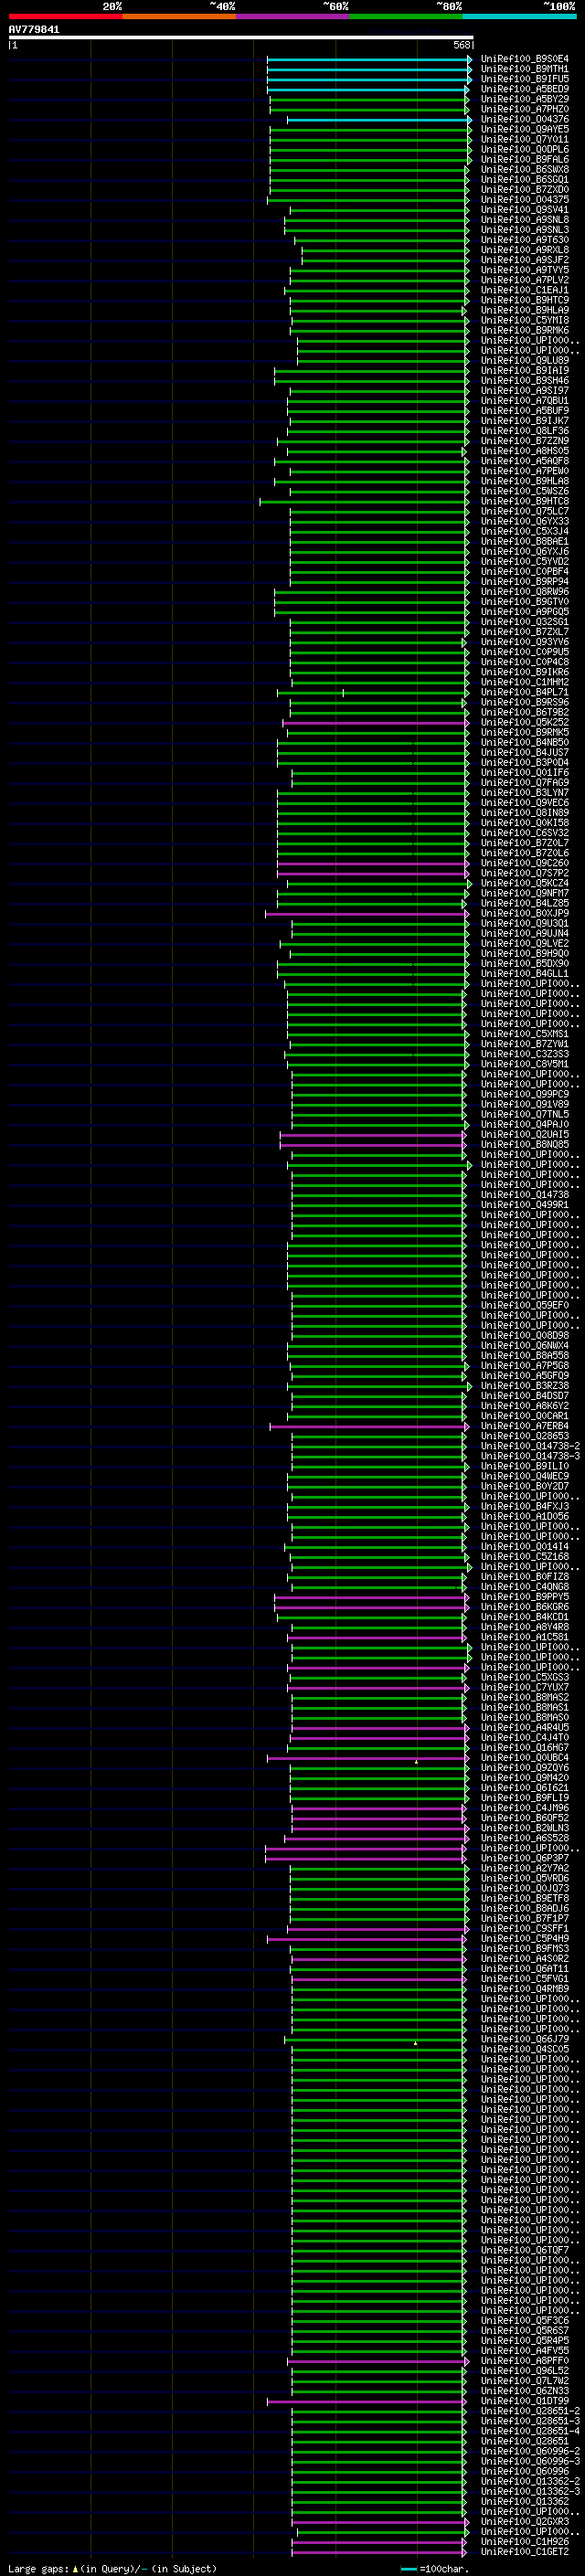
Task: Select hit UniRef100_B4NB50
Action: point(525,743)
